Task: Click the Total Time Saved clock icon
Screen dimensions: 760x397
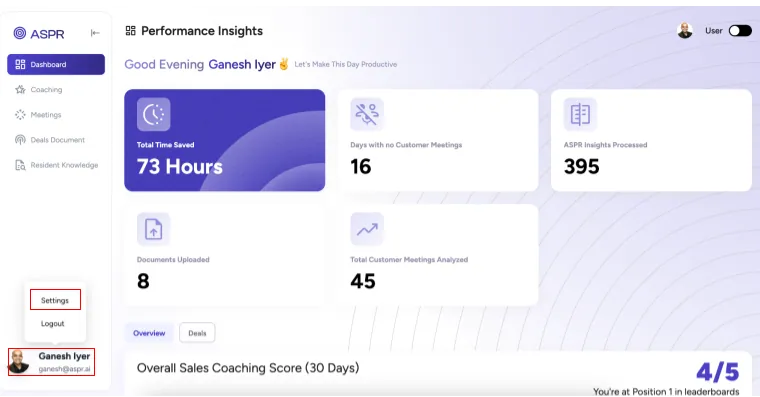Action: click(x=154, y=114)
